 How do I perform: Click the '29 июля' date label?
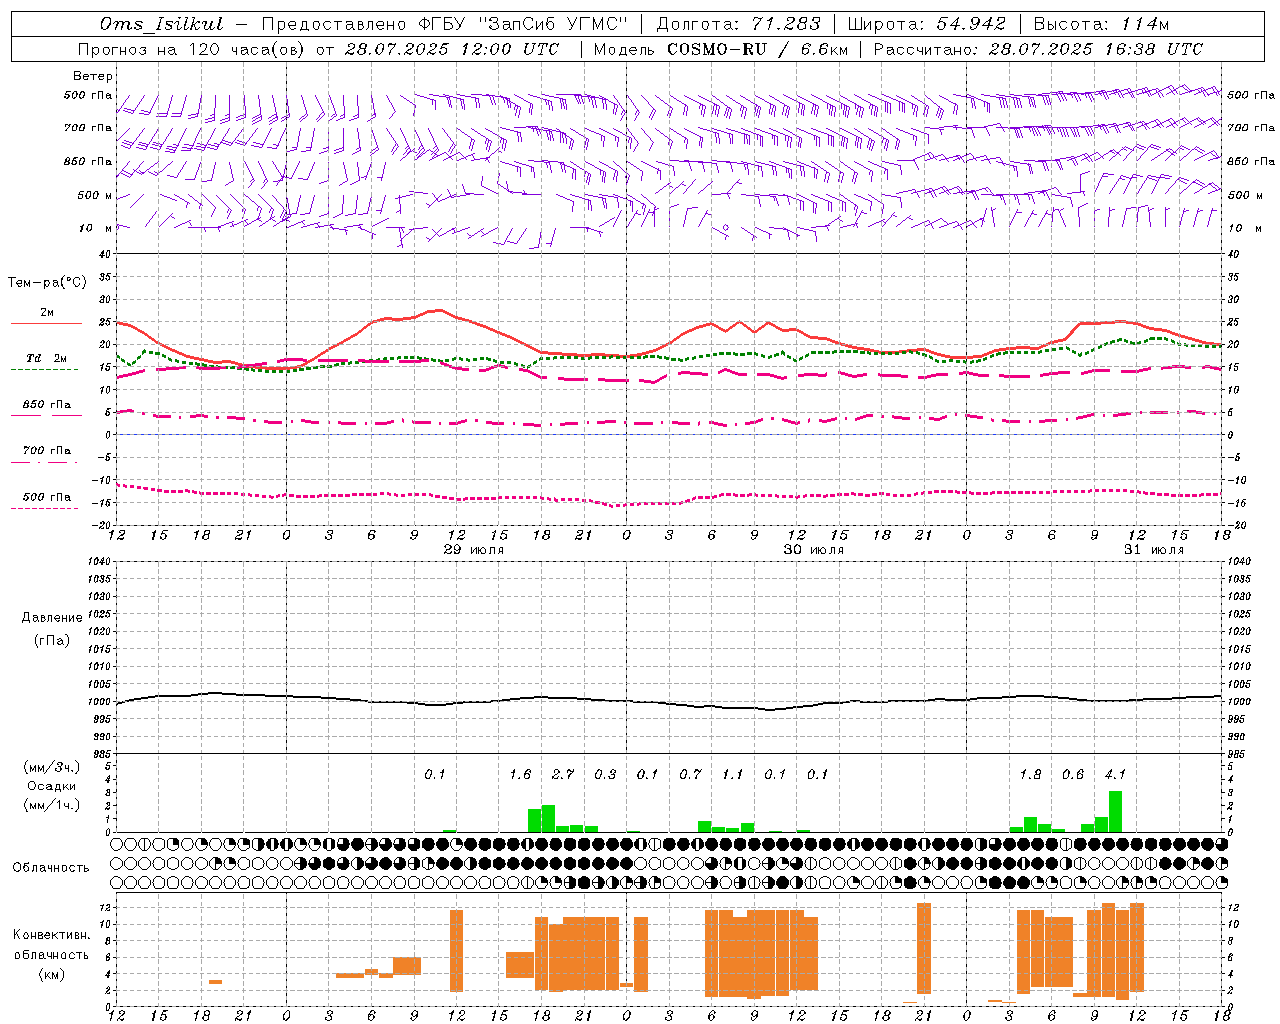pyautogui.click(x=474, y=550)
